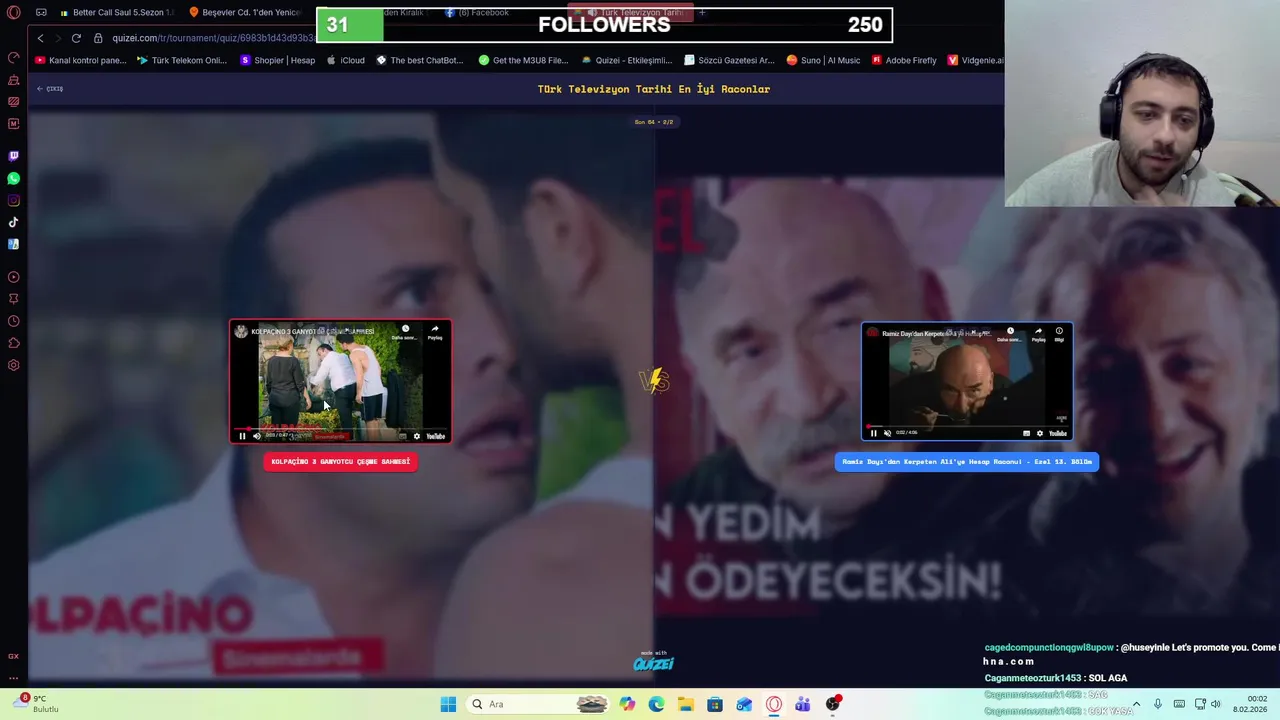Image resolution: width=1280 pixels, height=720 pixels.
Task: Open Twitch in Opera sidebar
Action: pyautogui.click(x=14, y=156)
